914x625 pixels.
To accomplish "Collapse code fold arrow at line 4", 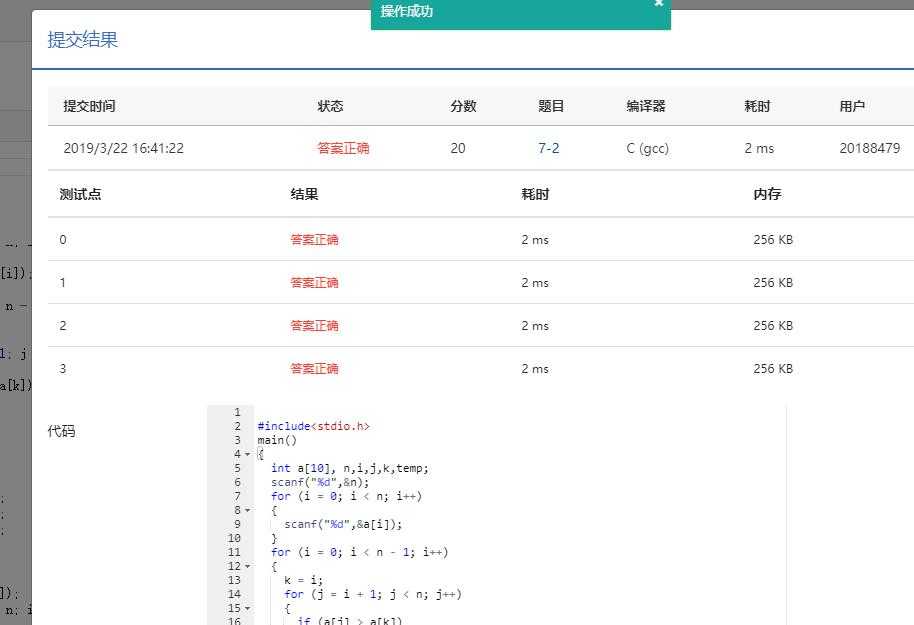I will click(248, 454).
